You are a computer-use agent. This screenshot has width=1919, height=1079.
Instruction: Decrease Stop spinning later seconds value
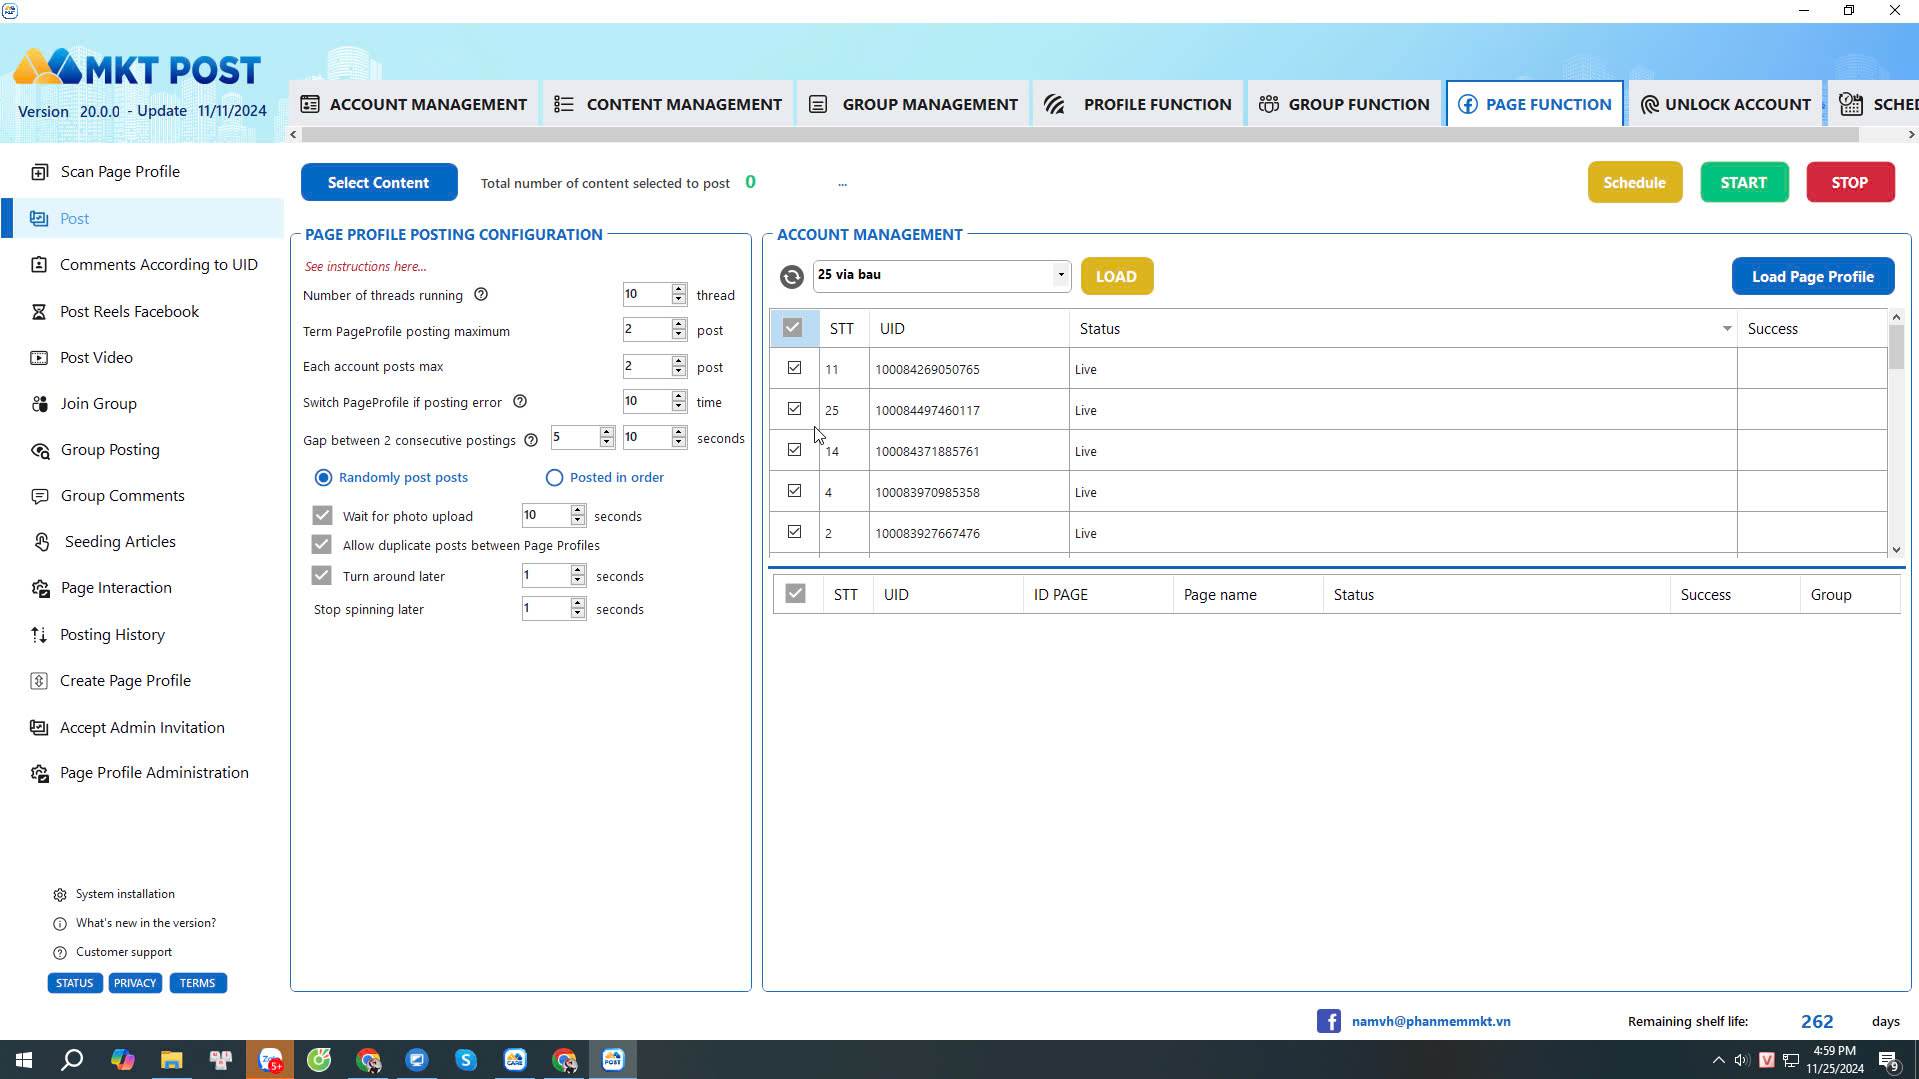point(578,614)
